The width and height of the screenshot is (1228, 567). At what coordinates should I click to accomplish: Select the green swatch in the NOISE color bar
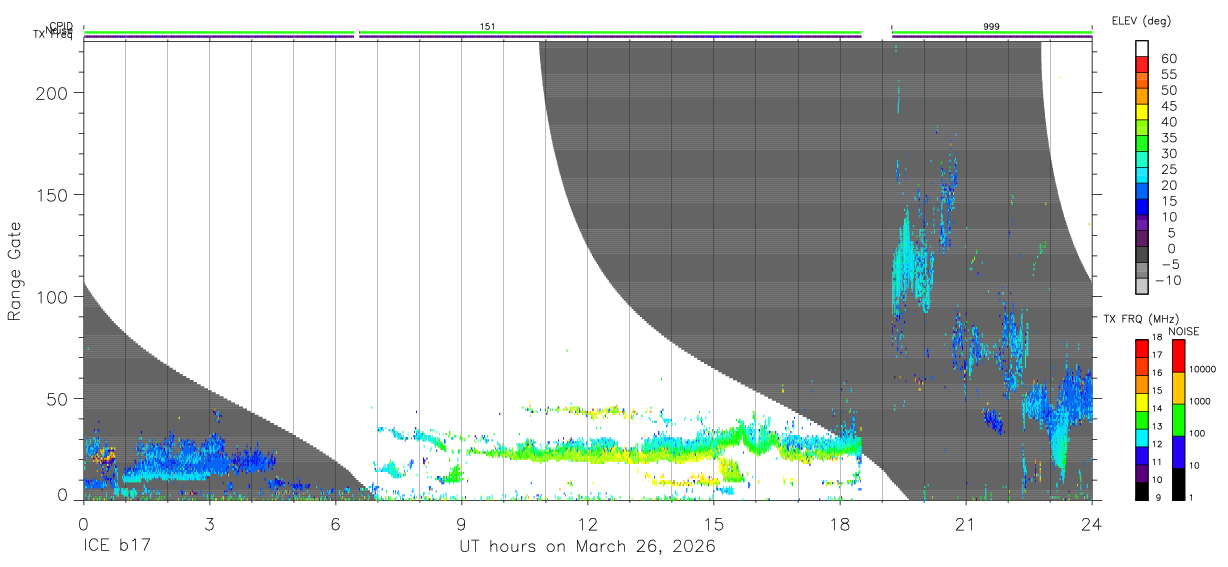click(x=1178, y=420)
